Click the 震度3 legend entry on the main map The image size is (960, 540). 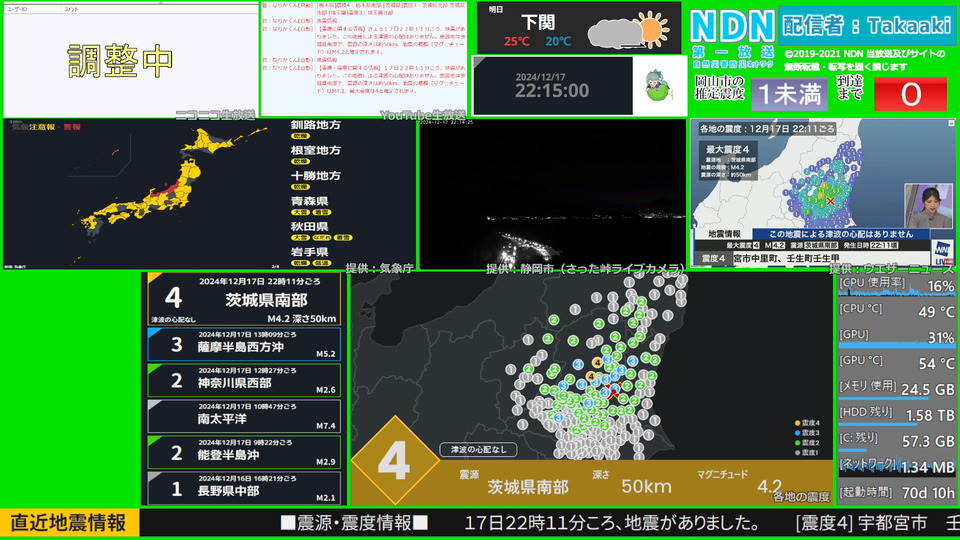pyautogui.click(x=807, y=433)
